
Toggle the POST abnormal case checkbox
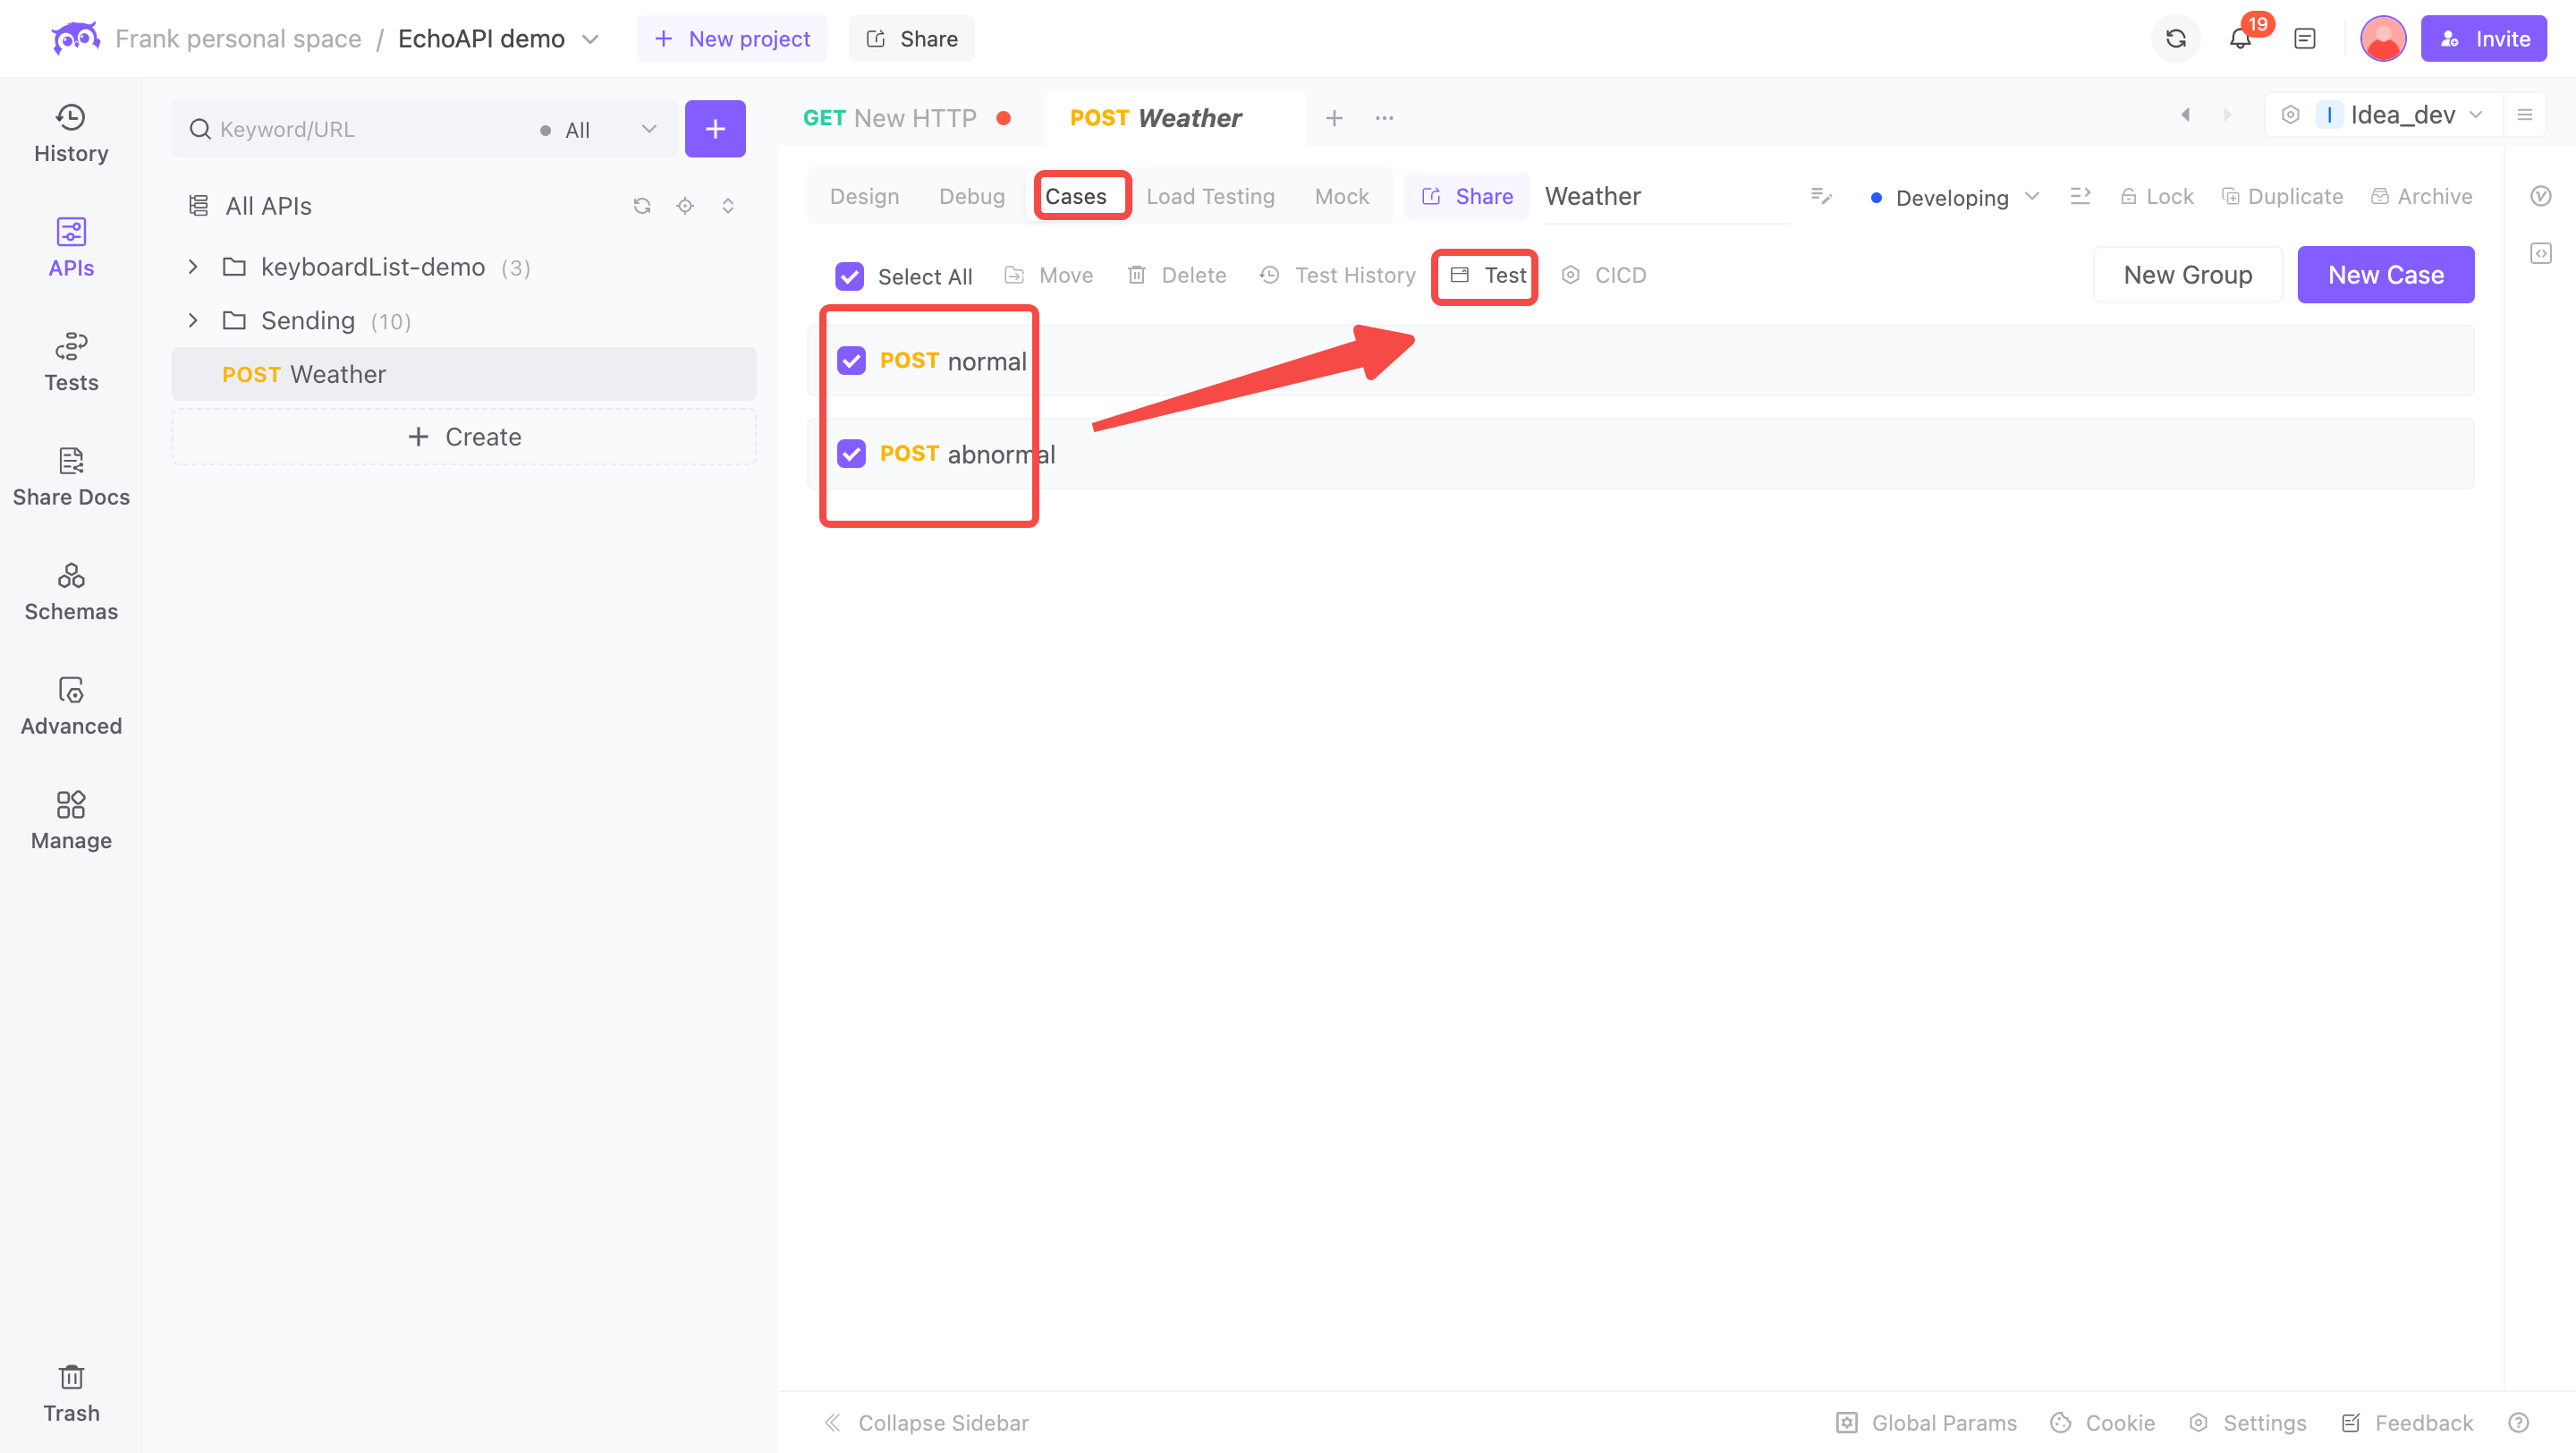point(851,455)
